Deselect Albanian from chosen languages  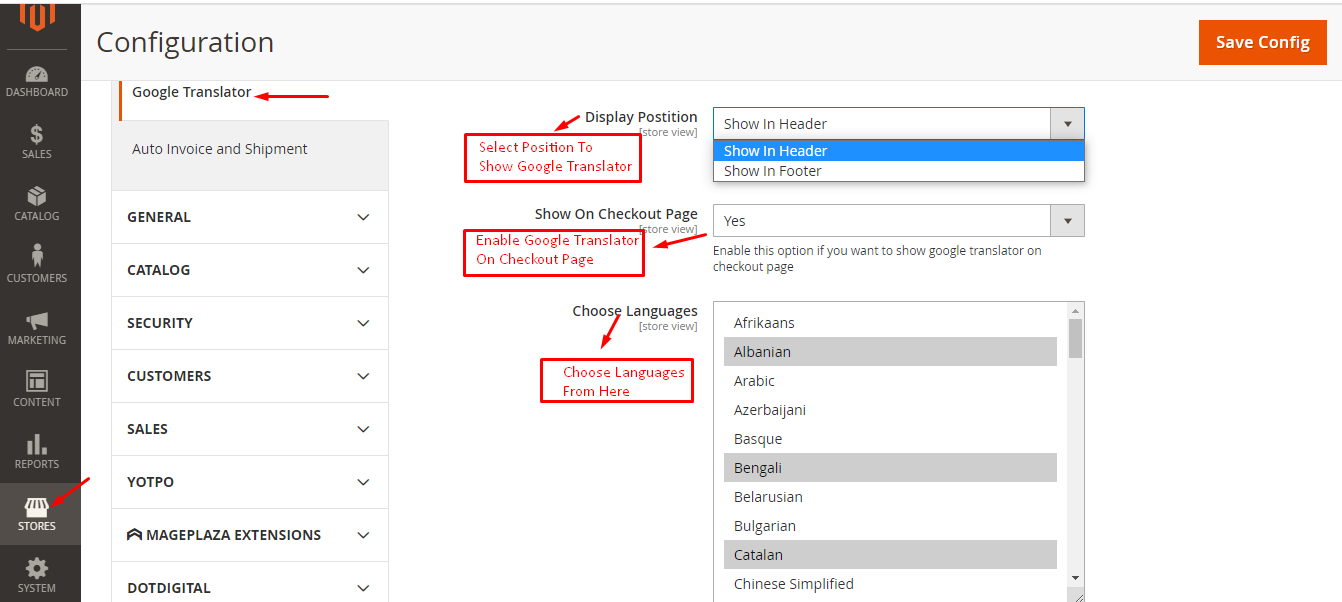pyautogui.click(x=890, y=351)
